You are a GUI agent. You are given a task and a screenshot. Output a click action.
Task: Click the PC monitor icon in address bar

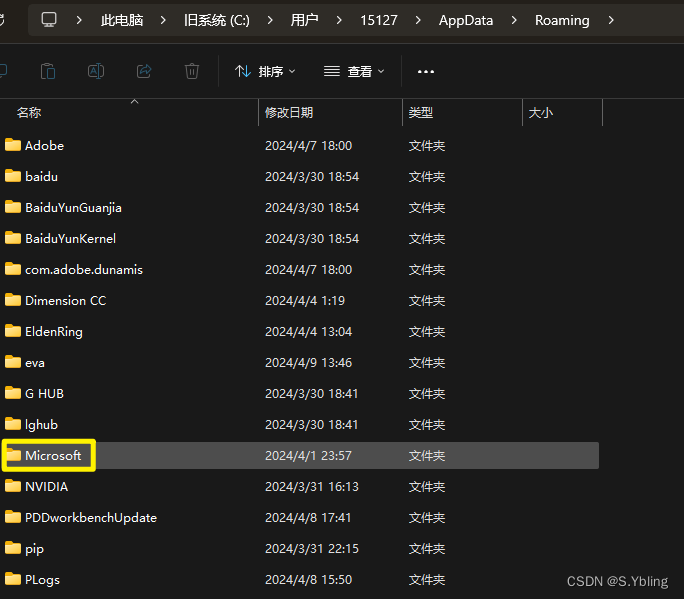[48, 20]
